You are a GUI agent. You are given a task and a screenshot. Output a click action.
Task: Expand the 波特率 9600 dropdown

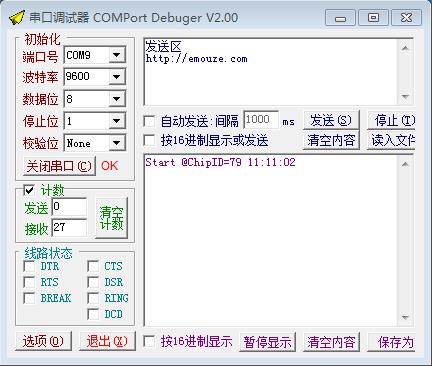point(116,77)
